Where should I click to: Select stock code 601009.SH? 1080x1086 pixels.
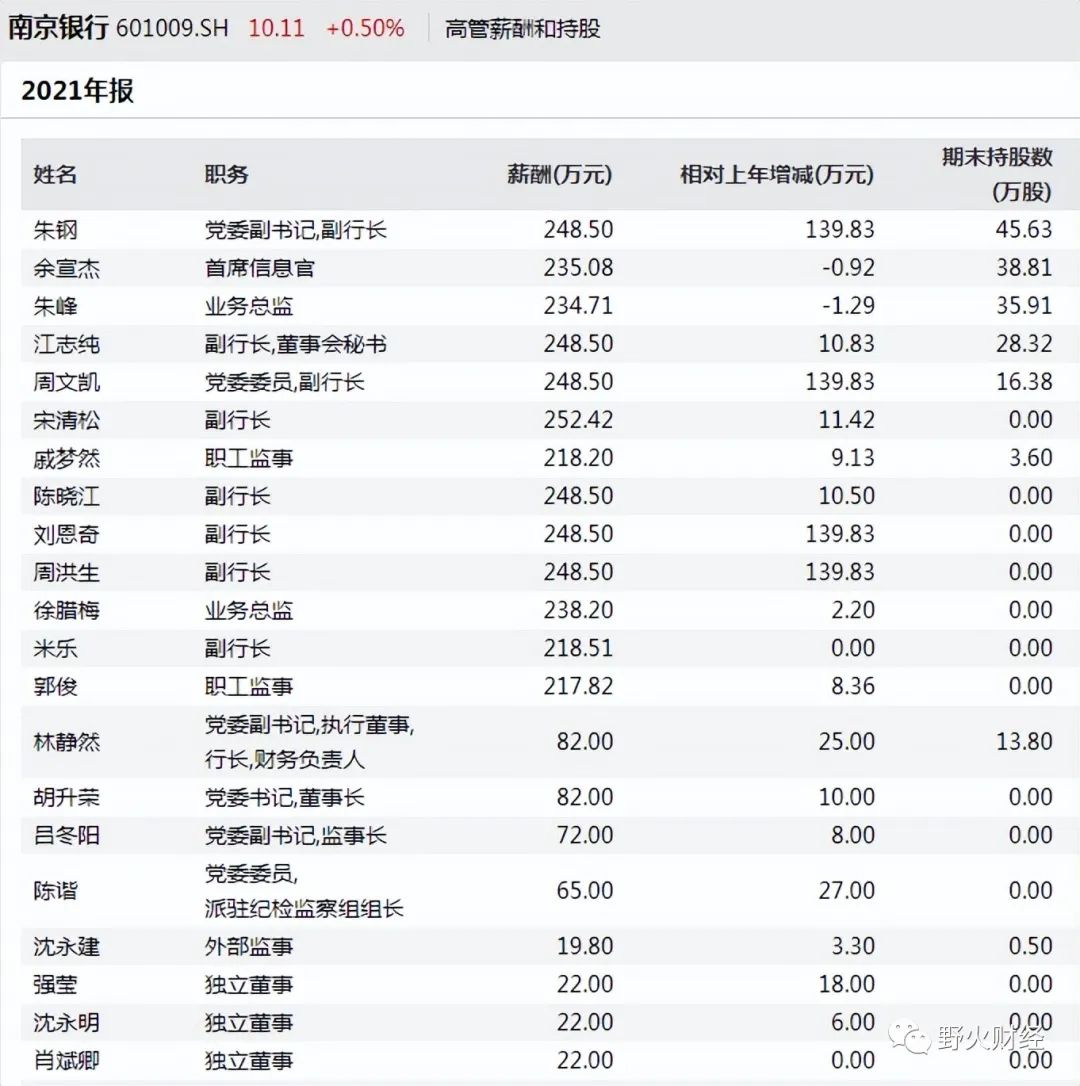click(172, 28)
